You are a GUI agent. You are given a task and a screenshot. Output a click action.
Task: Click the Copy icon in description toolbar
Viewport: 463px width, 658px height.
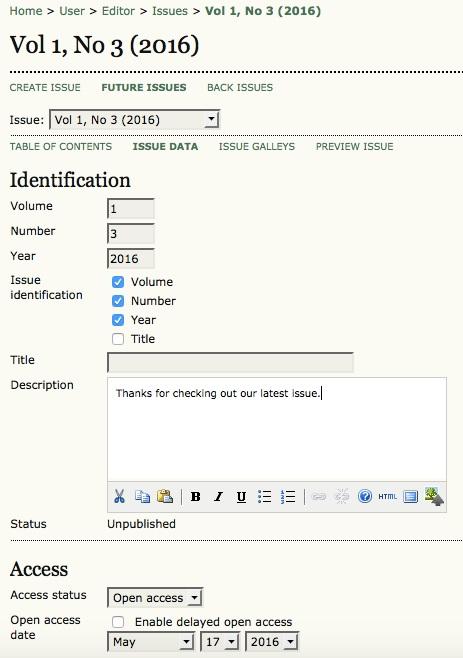(142, 497)
